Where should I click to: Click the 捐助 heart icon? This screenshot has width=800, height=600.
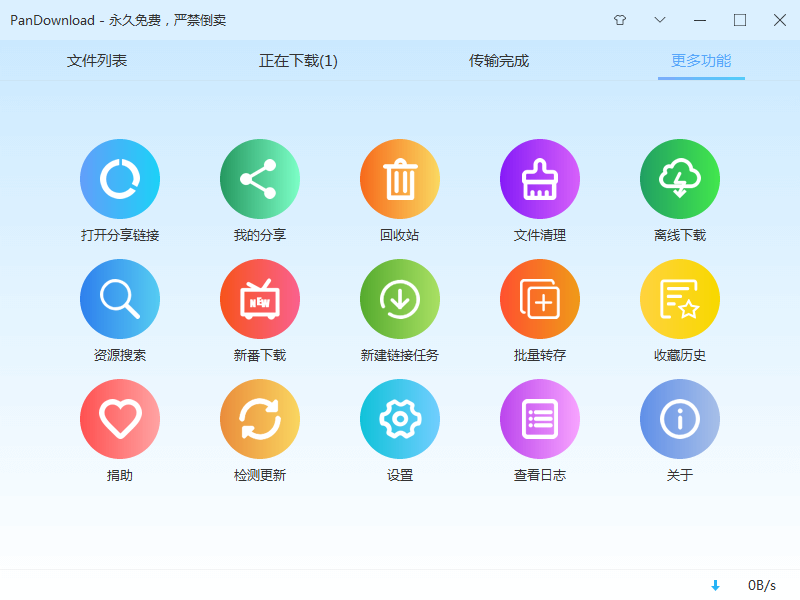[x=120, y=419]
